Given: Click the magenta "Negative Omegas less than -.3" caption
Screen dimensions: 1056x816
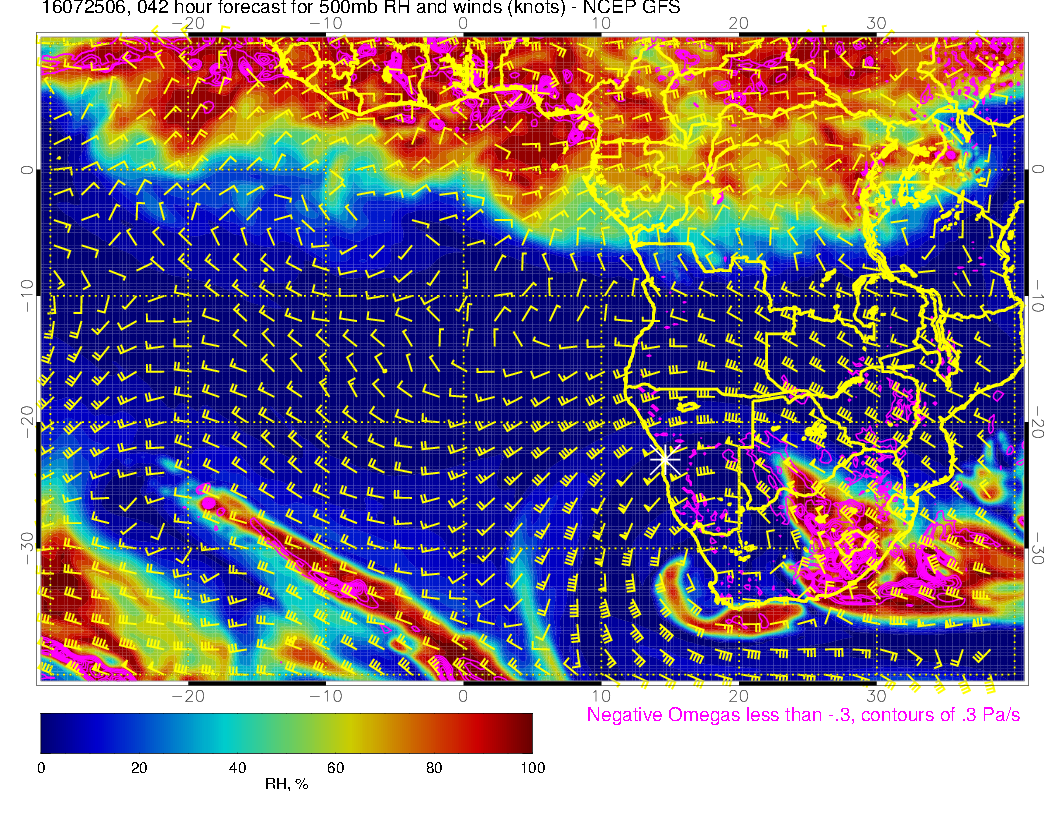Looking at the screenshot, I should [803, 715].
